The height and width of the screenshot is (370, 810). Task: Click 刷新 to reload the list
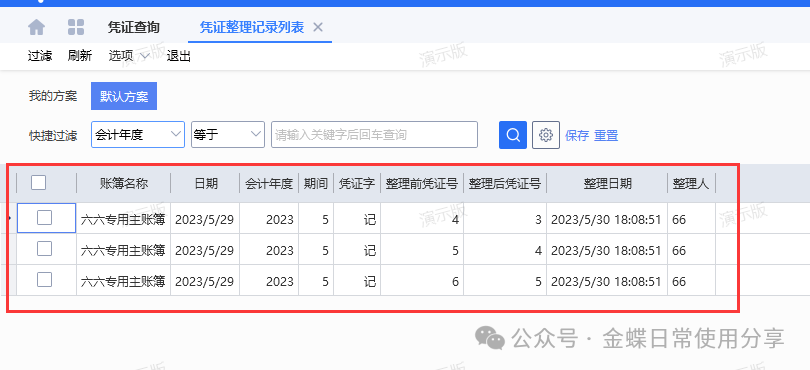coord(80,56)
